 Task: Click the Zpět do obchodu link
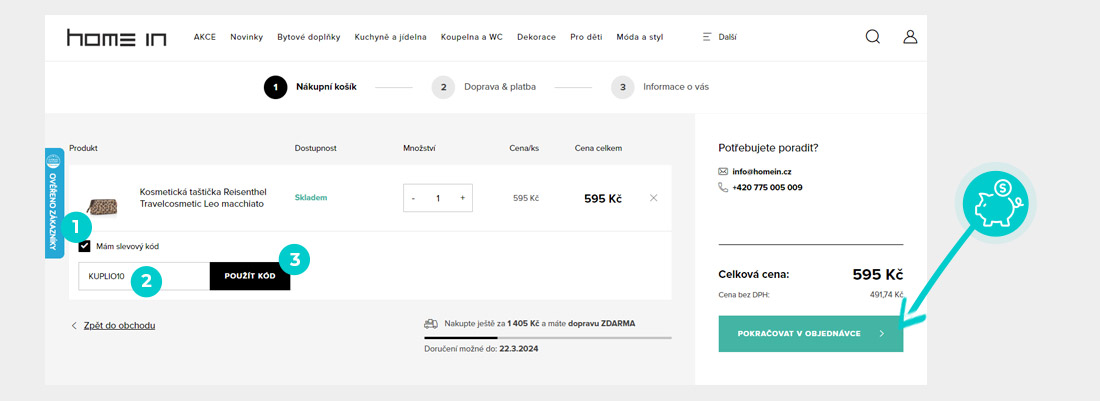(119, 325)
